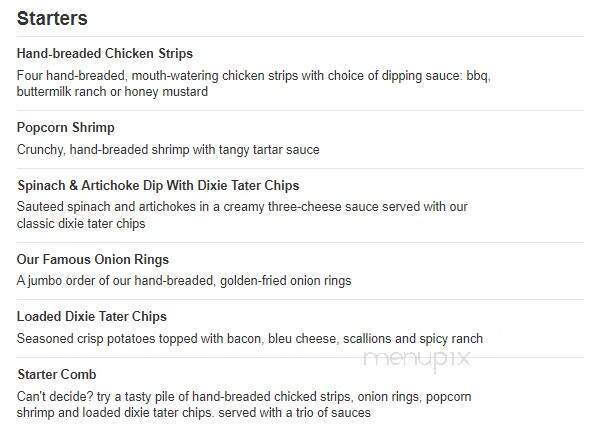Viewport: 596px width, 441px height.
Task: Click the word "Rings" in onion rings title
Action: (x=151, y=260)
